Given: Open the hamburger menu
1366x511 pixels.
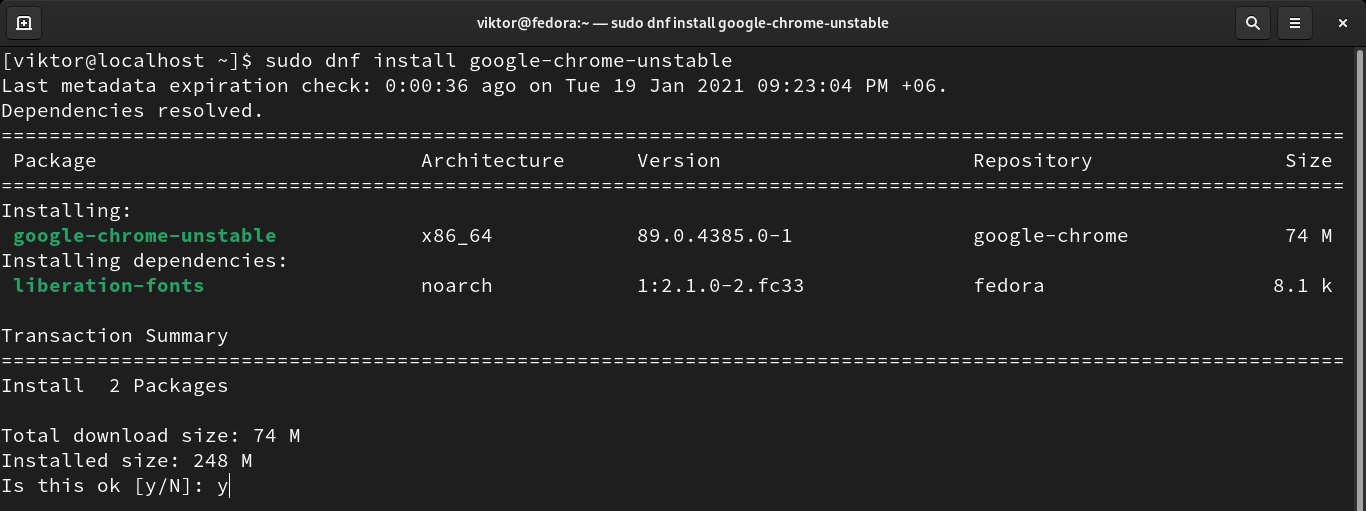Looking at the screenshot, I should tap(1295, 22).
